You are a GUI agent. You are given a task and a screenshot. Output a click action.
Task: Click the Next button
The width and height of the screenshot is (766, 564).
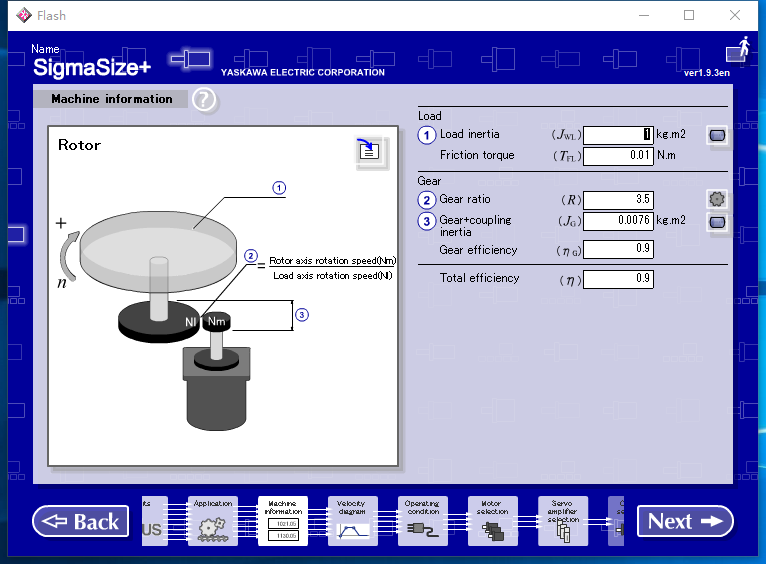tap(685, 522)
